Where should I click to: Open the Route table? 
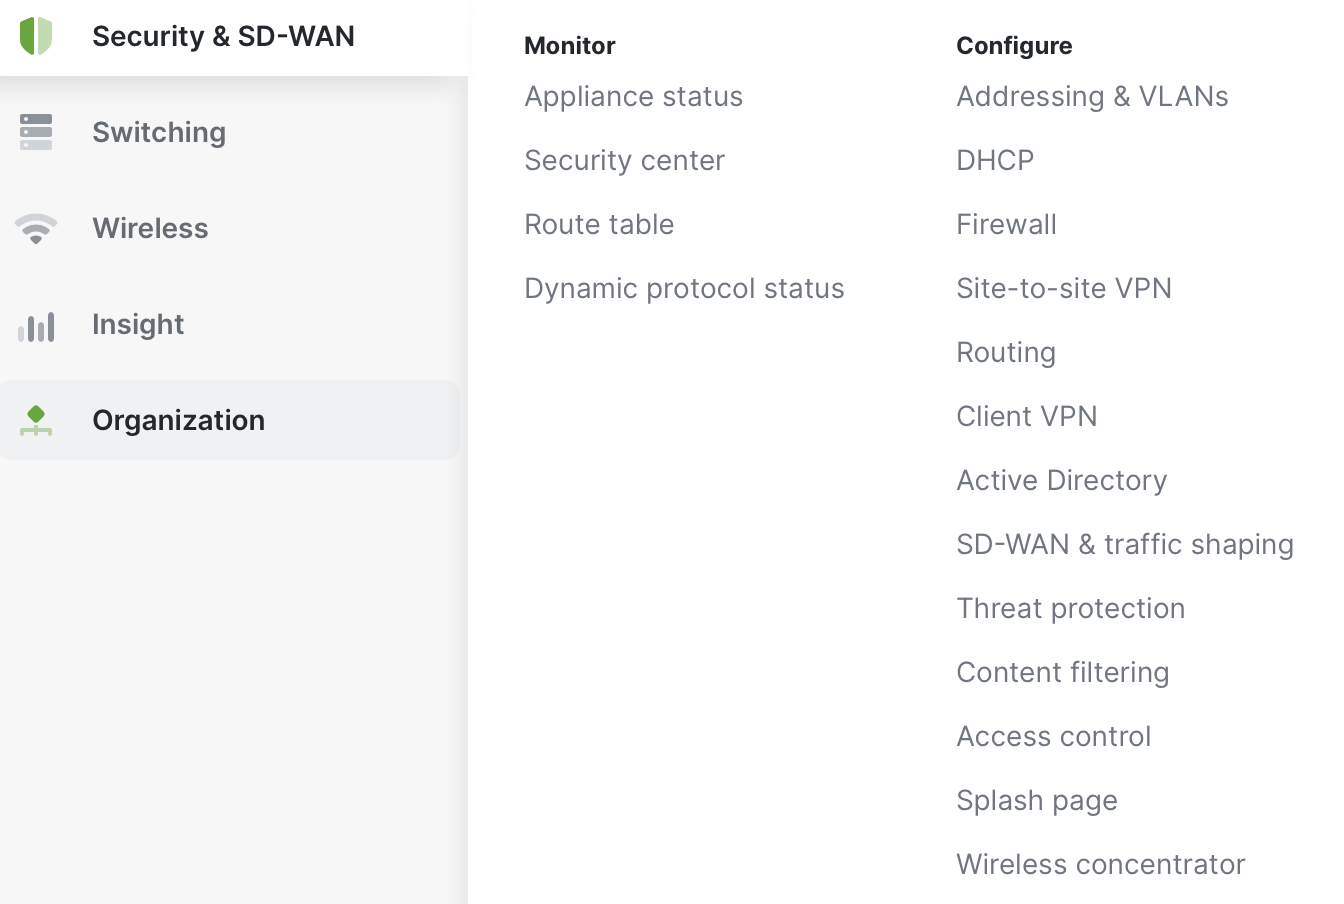[x=598, y=224]
